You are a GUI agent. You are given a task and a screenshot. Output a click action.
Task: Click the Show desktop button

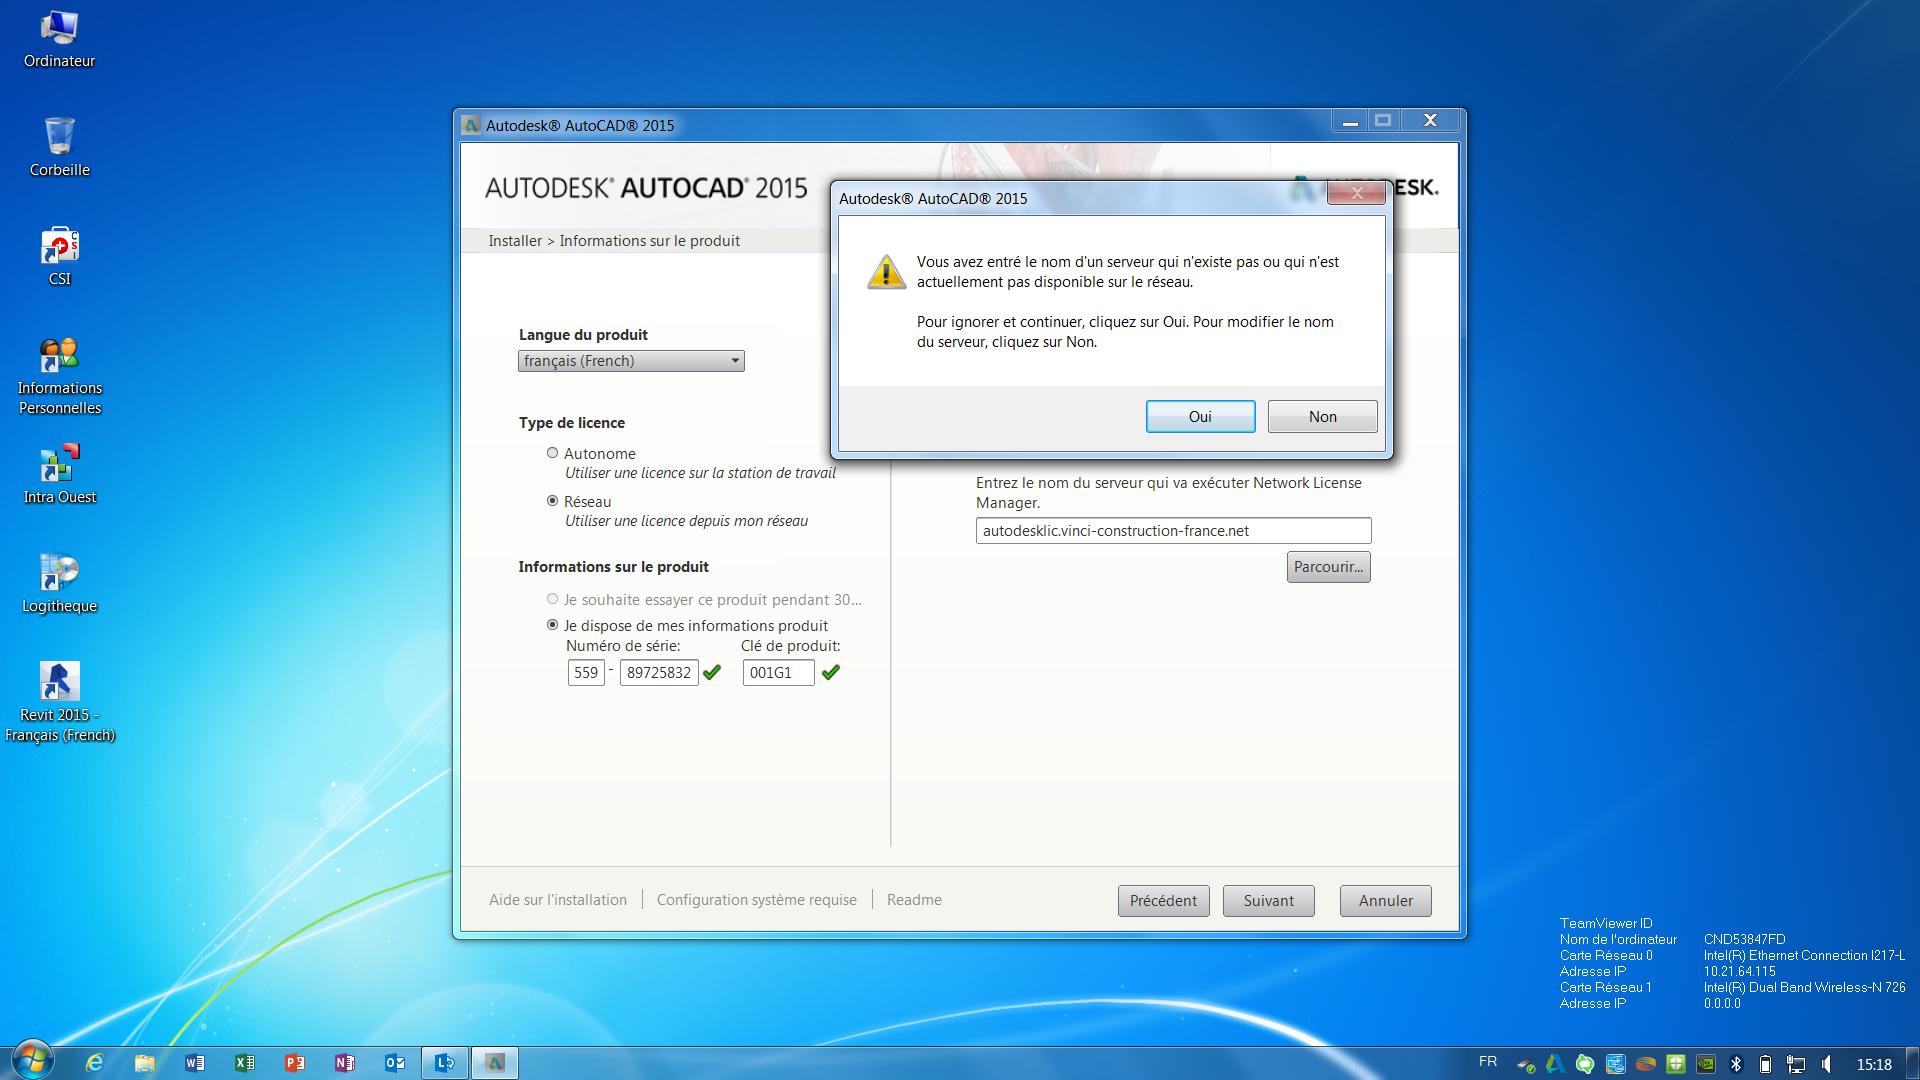1912,1063
